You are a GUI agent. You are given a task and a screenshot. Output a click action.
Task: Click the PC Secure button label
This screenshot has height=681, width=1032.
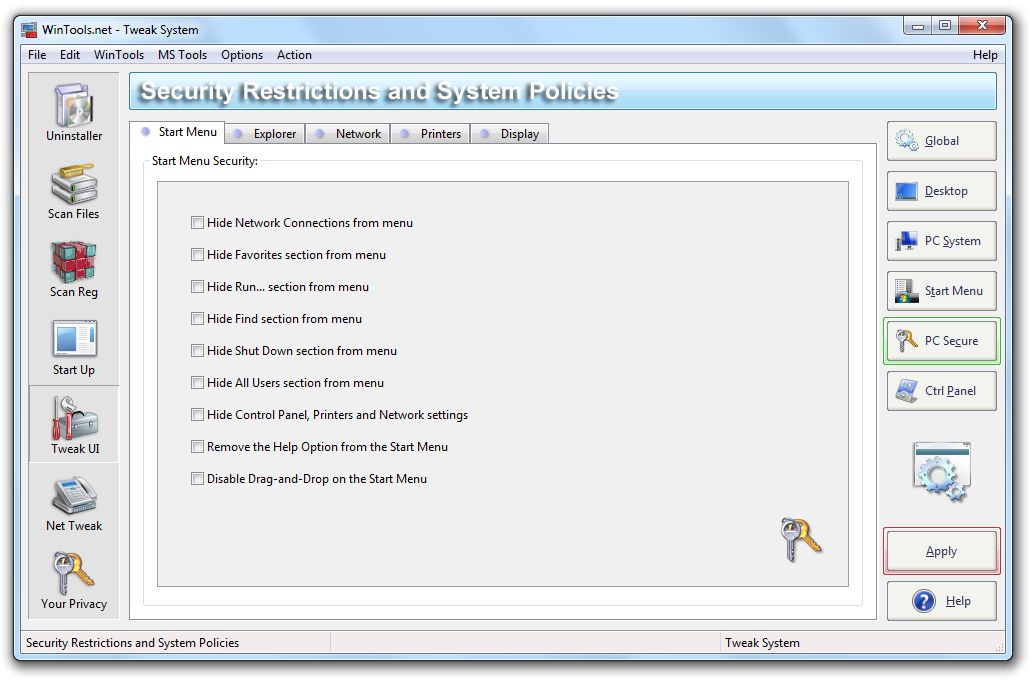click(951, 341)
